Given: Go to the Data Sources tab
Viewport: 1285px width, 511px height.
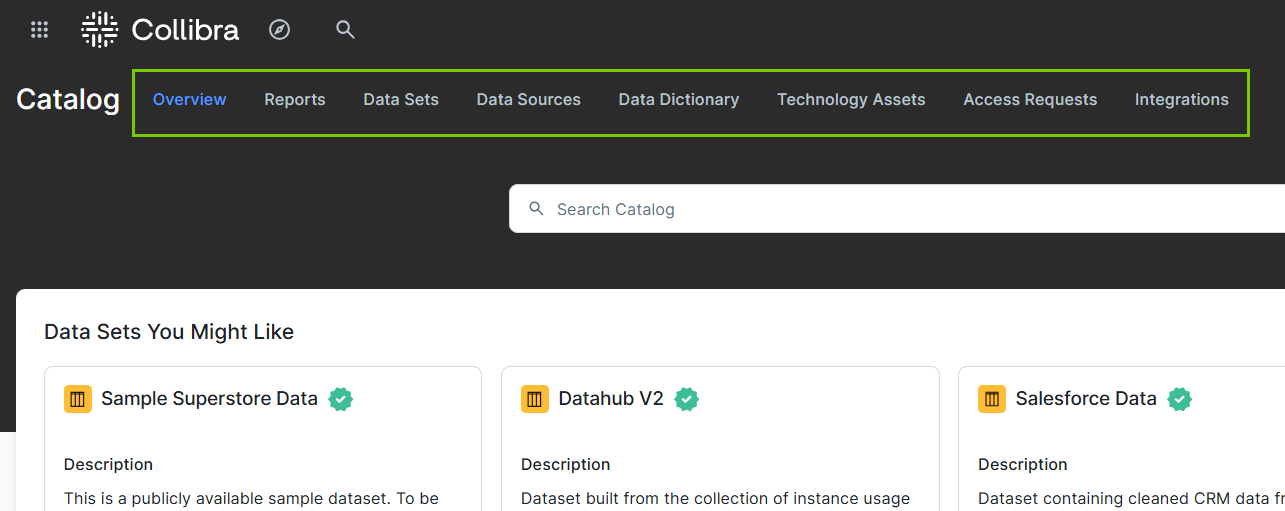Looking at the screenshot, I should point(529,100).
